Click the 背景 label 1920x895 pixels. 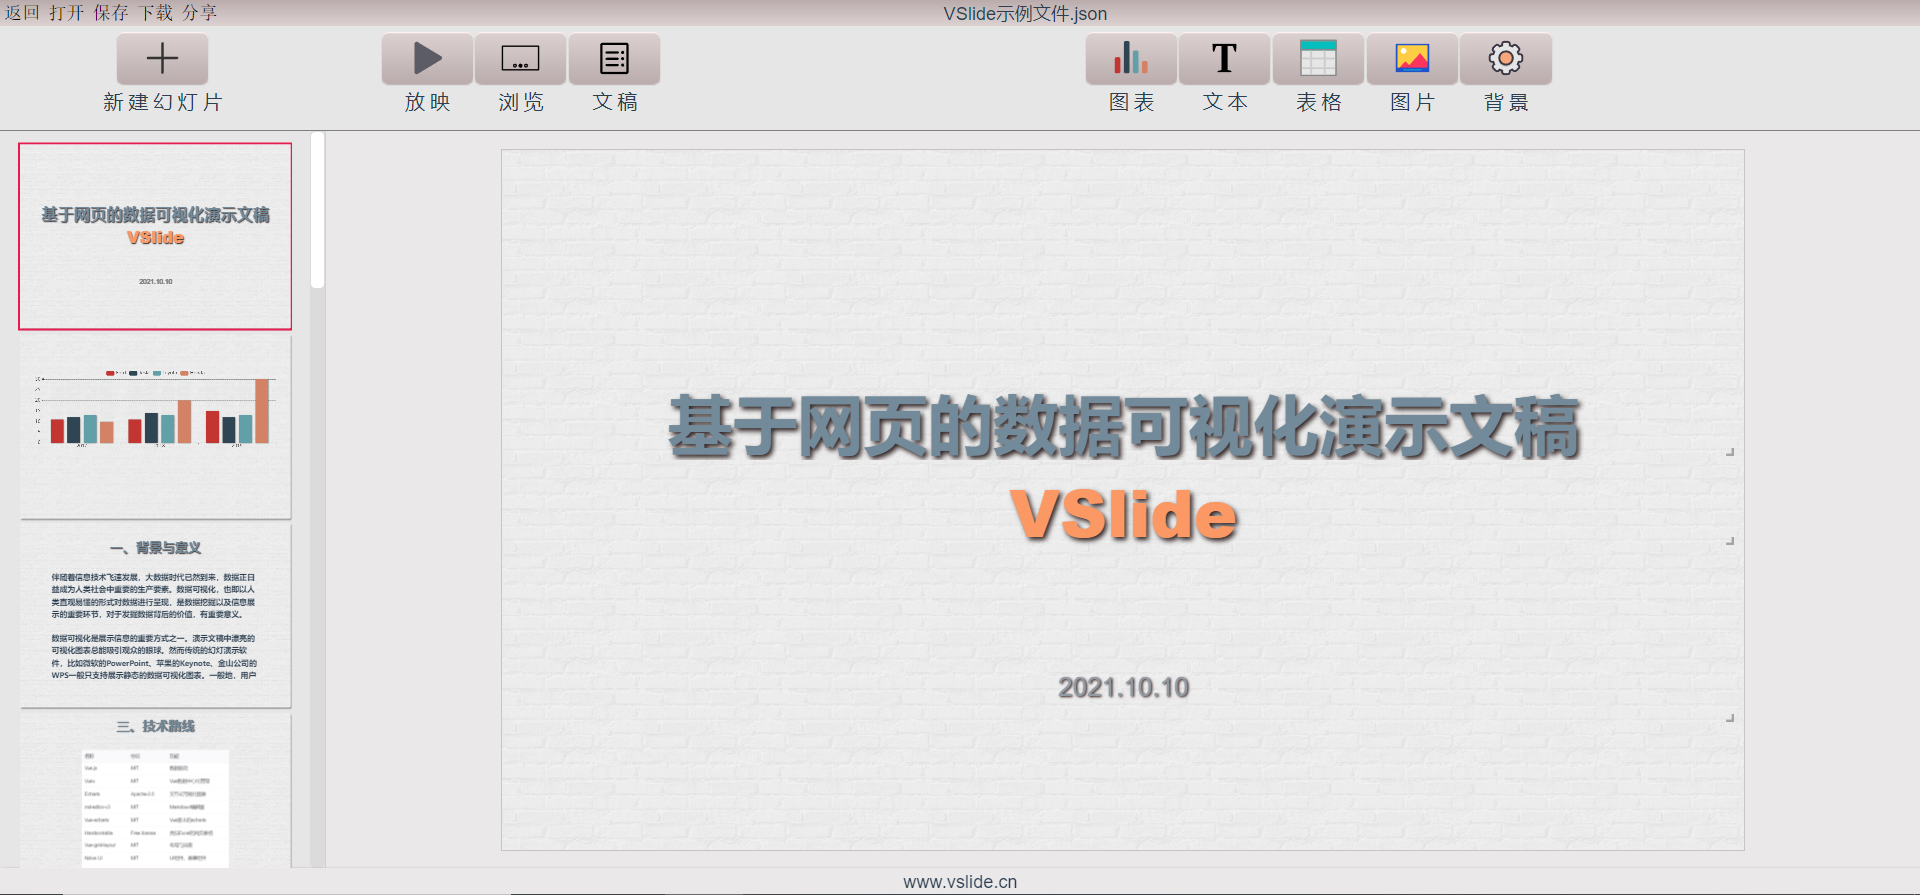(x=1506, y=102)
